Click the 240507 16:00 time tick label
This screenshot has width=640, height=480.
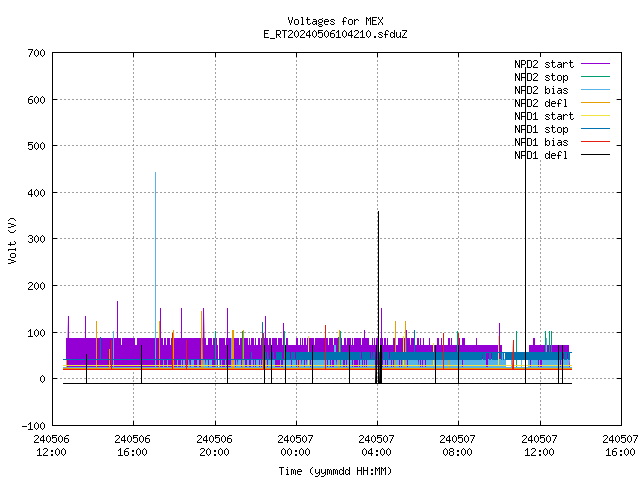(x=620, y=446)
